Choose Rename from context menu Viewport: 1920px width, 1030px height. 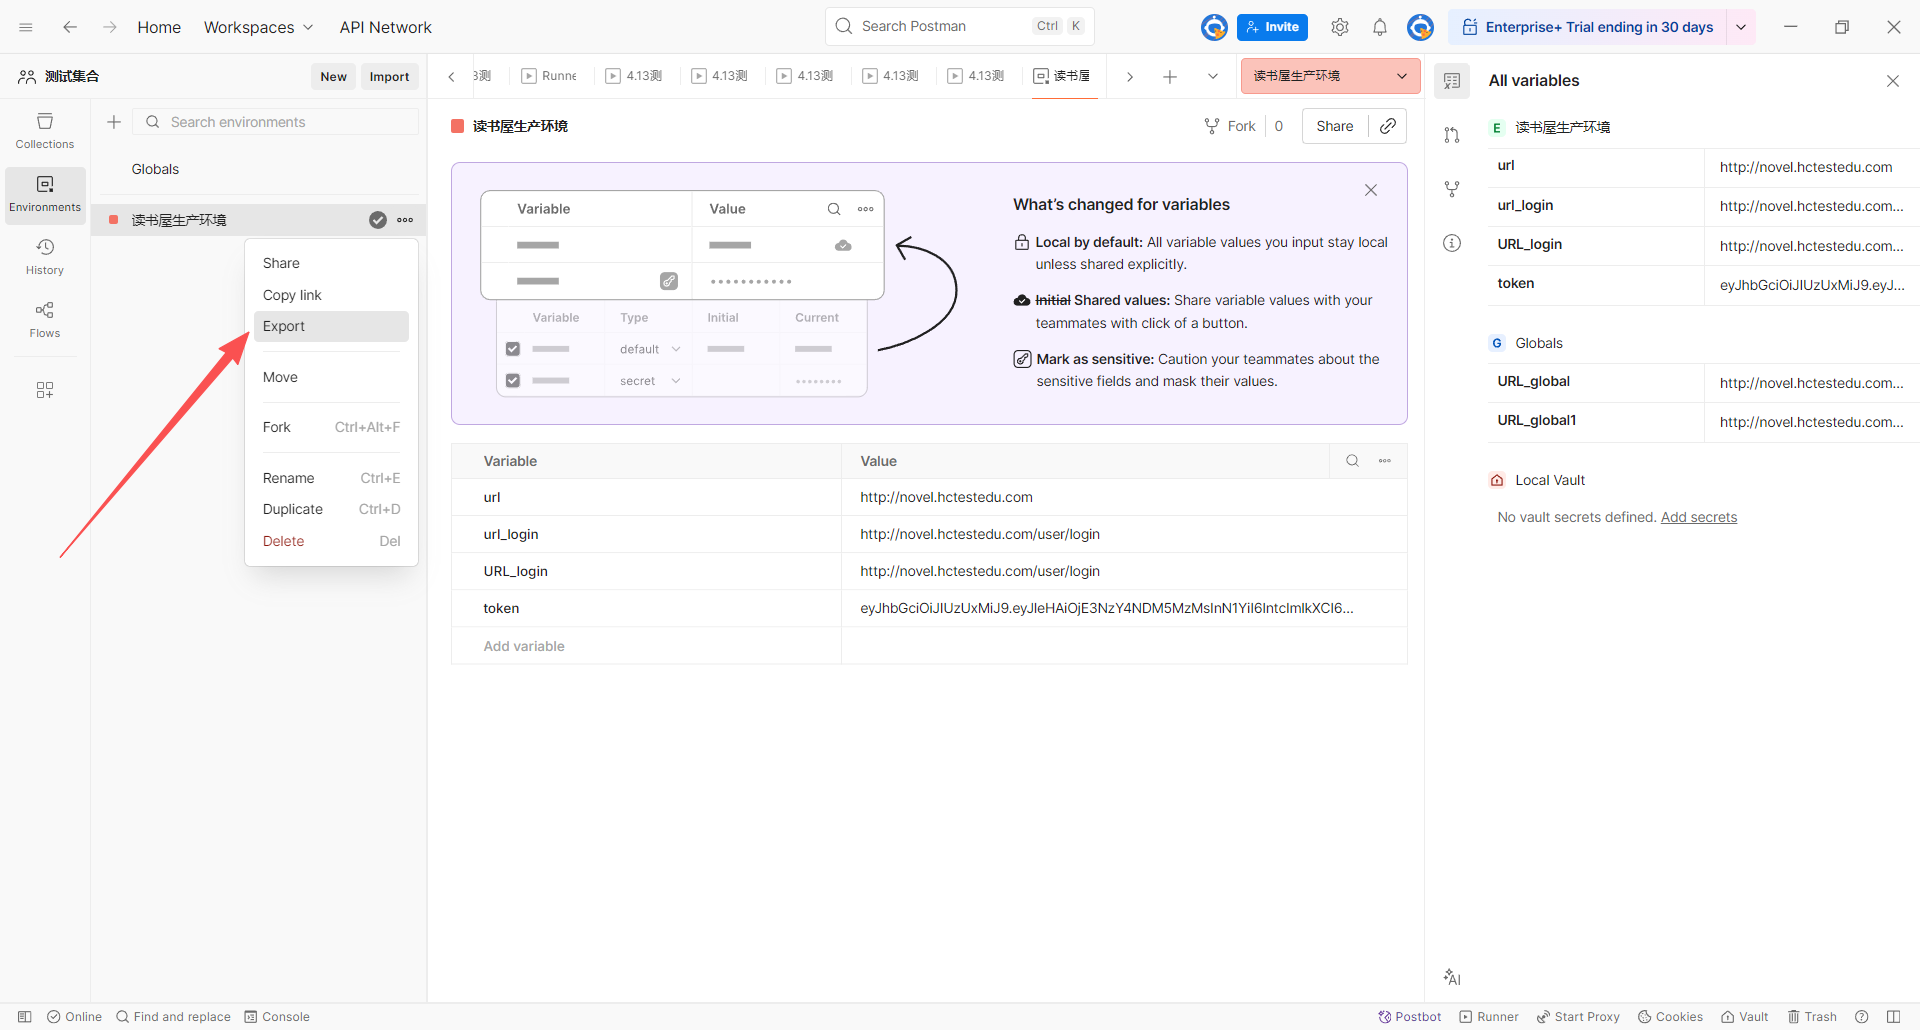(331, 478)
